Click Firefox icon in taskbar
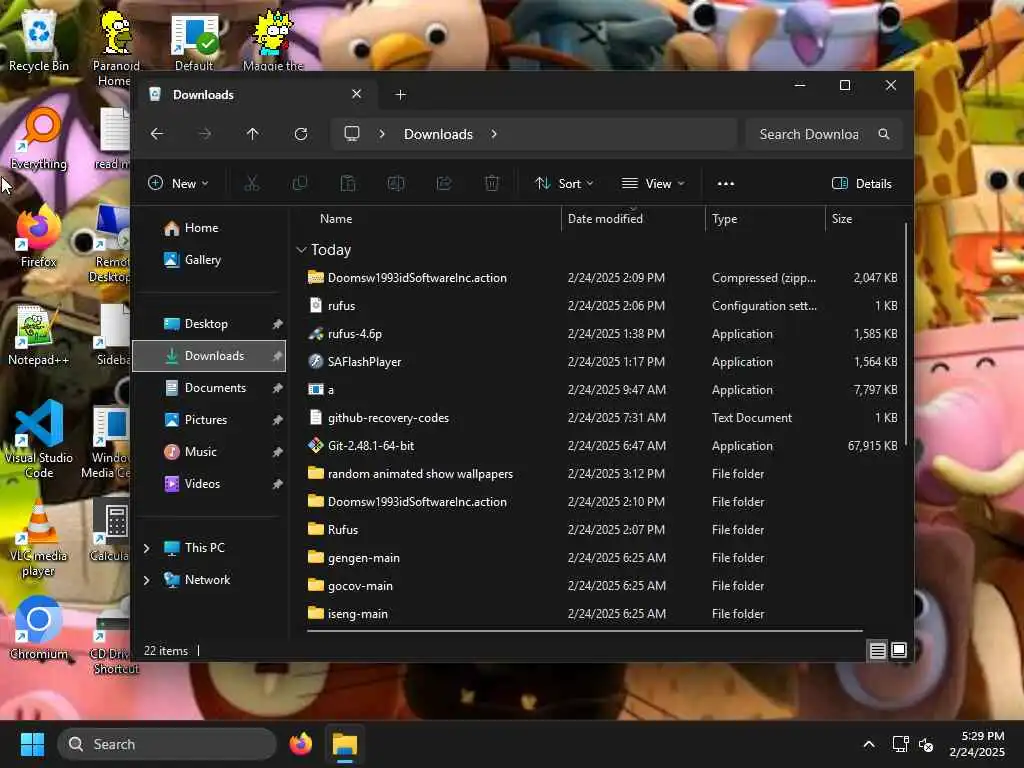This screenshot has width=1024, height=768. [301, 744]
